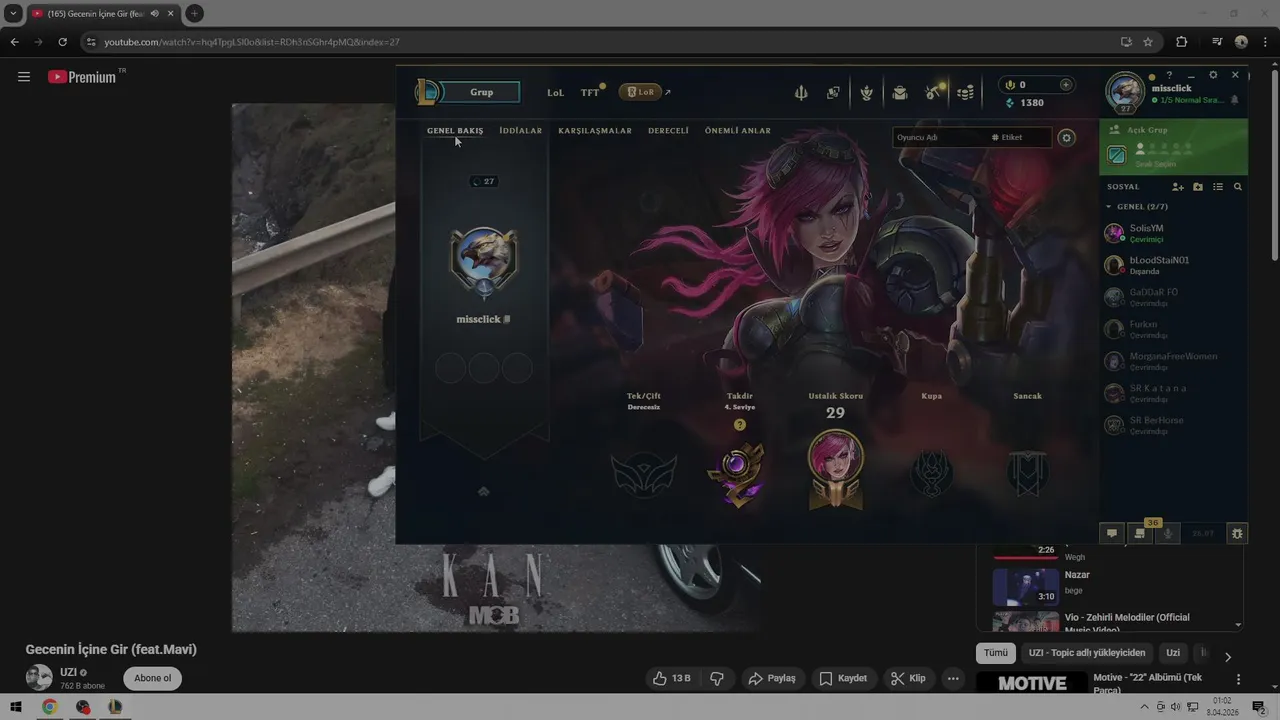The height and width of the screenshot is (720, 1280).
Task: Click the list view icon in Sosyal panel
Action: 1218,187
